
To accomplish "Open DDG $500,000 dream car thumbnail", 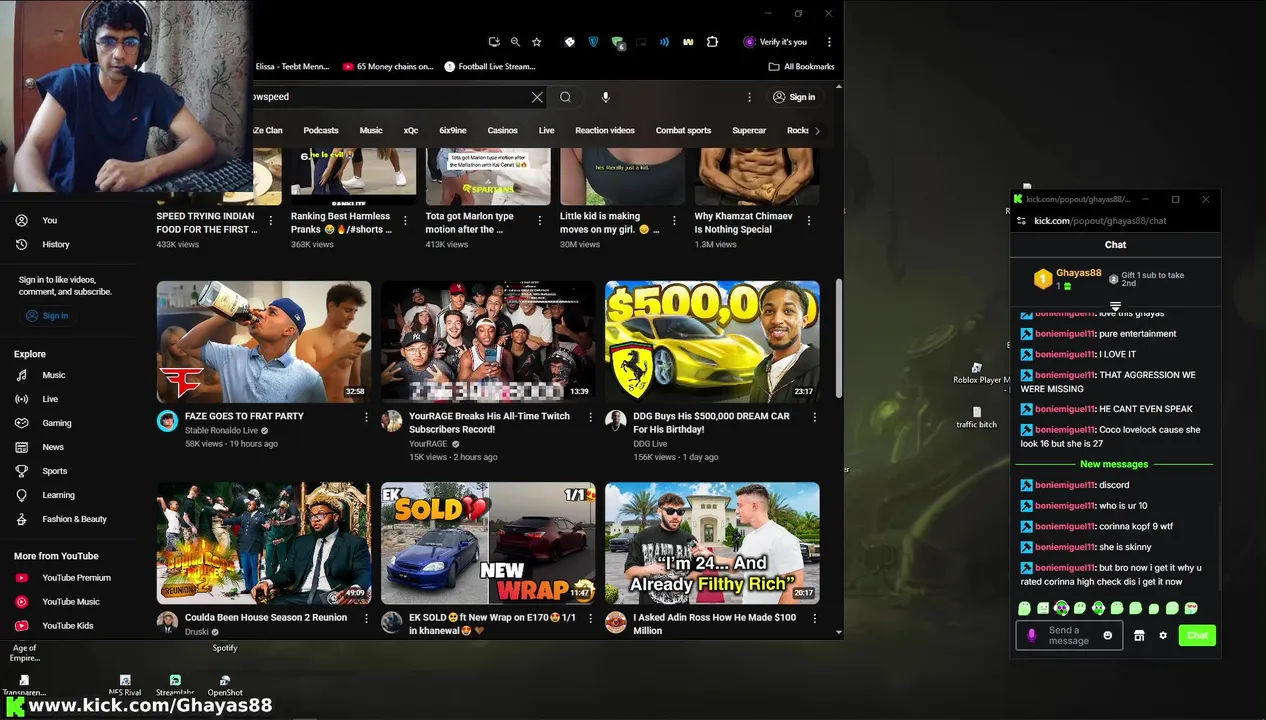I will [712, 341].
